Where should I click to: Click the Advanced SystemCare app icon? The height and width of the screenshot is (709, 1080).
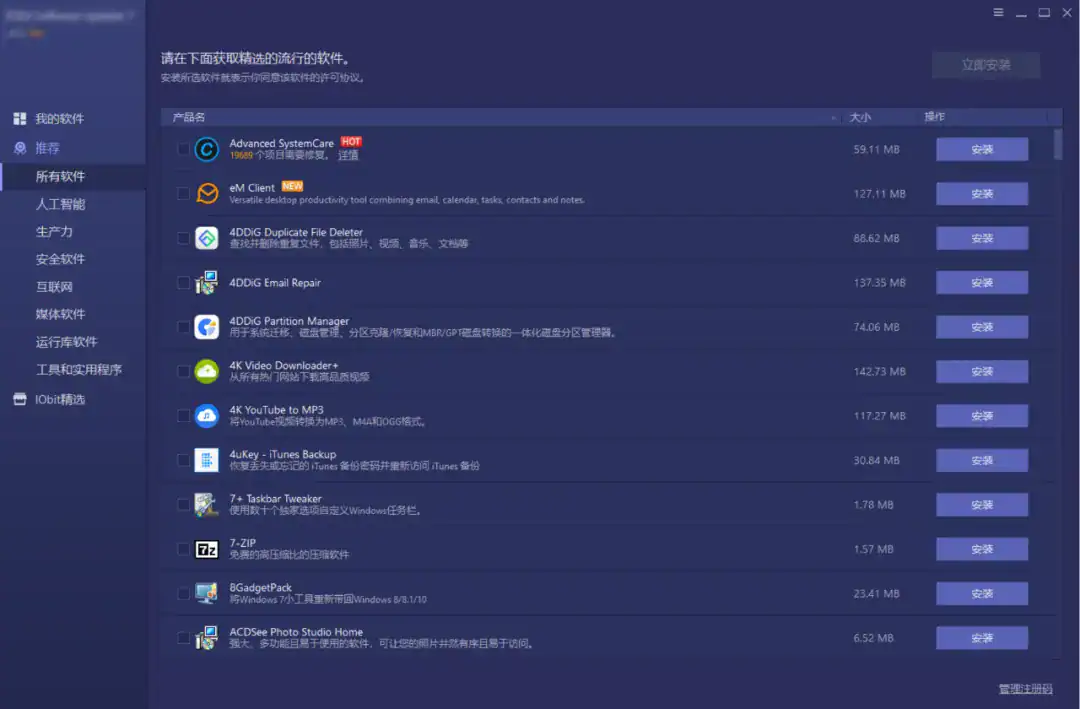(207, 149)
